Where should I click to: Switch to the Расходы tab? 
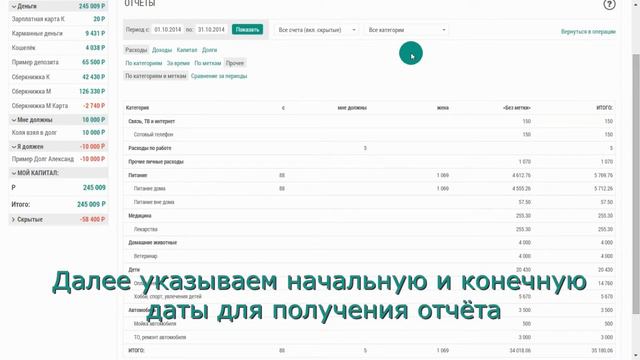[x=136, y=50]
